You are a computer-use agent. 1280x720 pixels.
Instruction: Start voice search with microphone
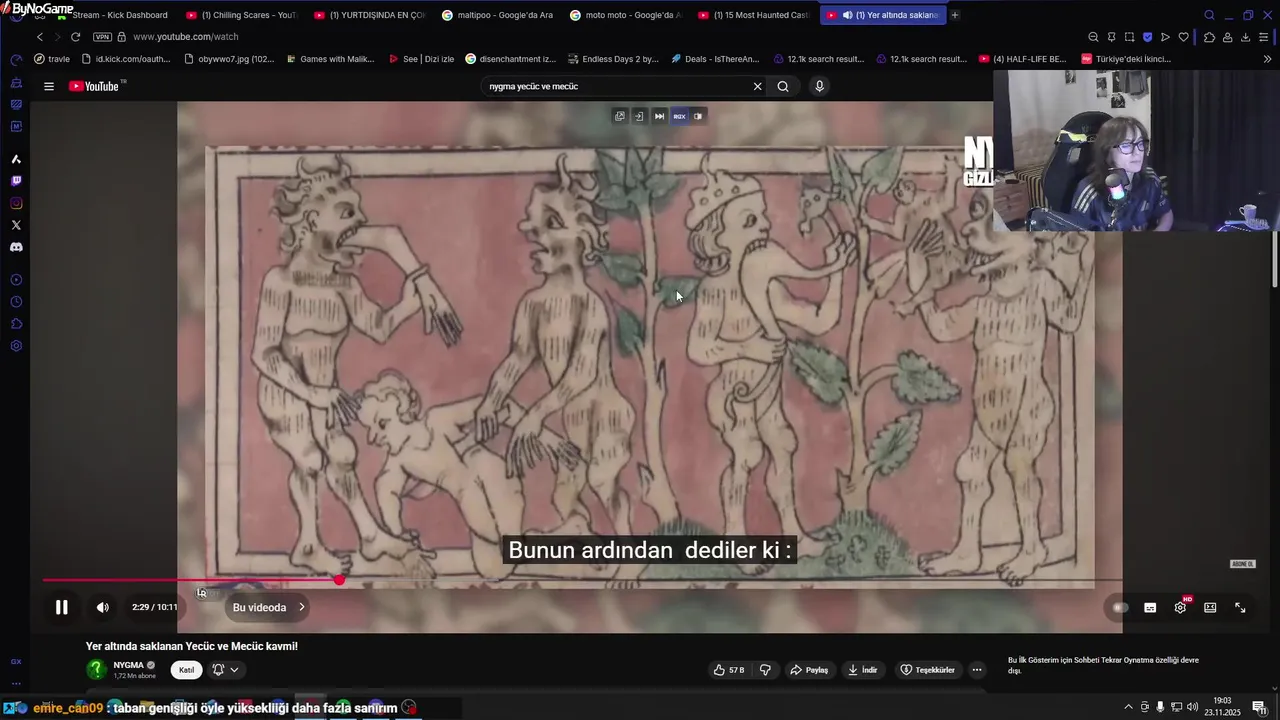[x=819, y=86]
